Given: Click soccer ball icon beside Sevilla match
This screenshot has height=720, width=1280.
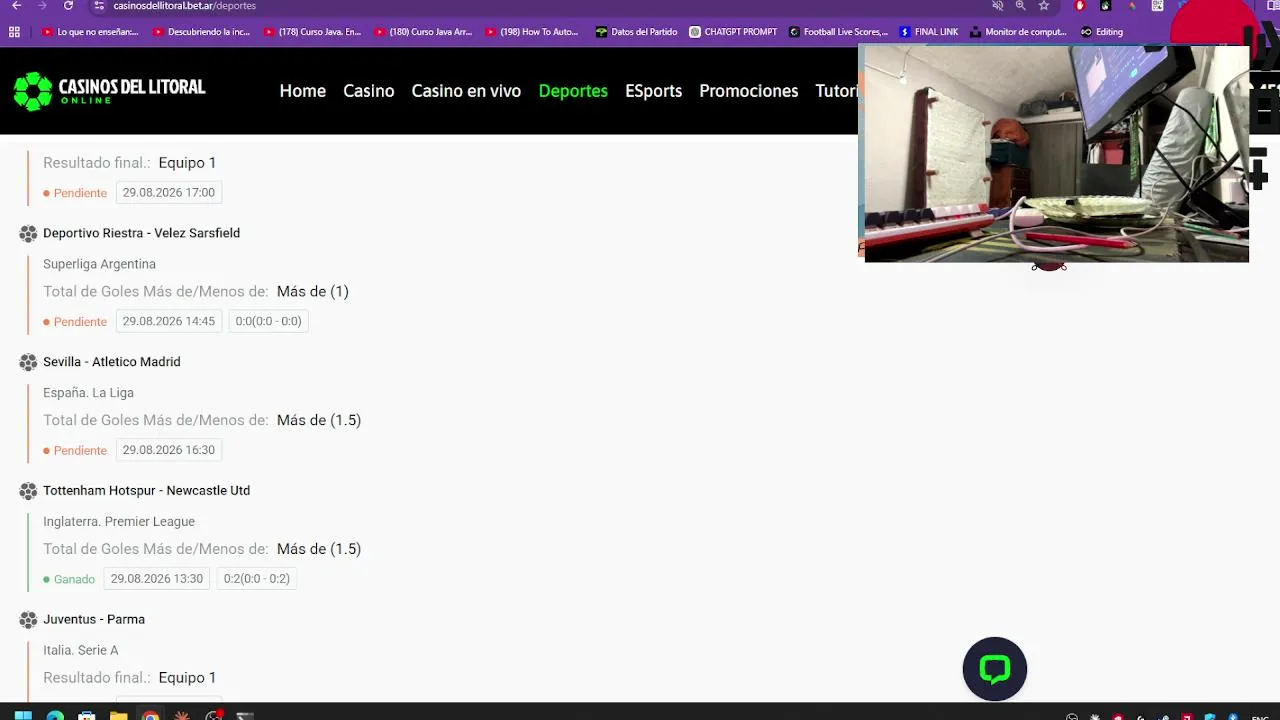Looking at the screenshot, I should click(28, 362).
